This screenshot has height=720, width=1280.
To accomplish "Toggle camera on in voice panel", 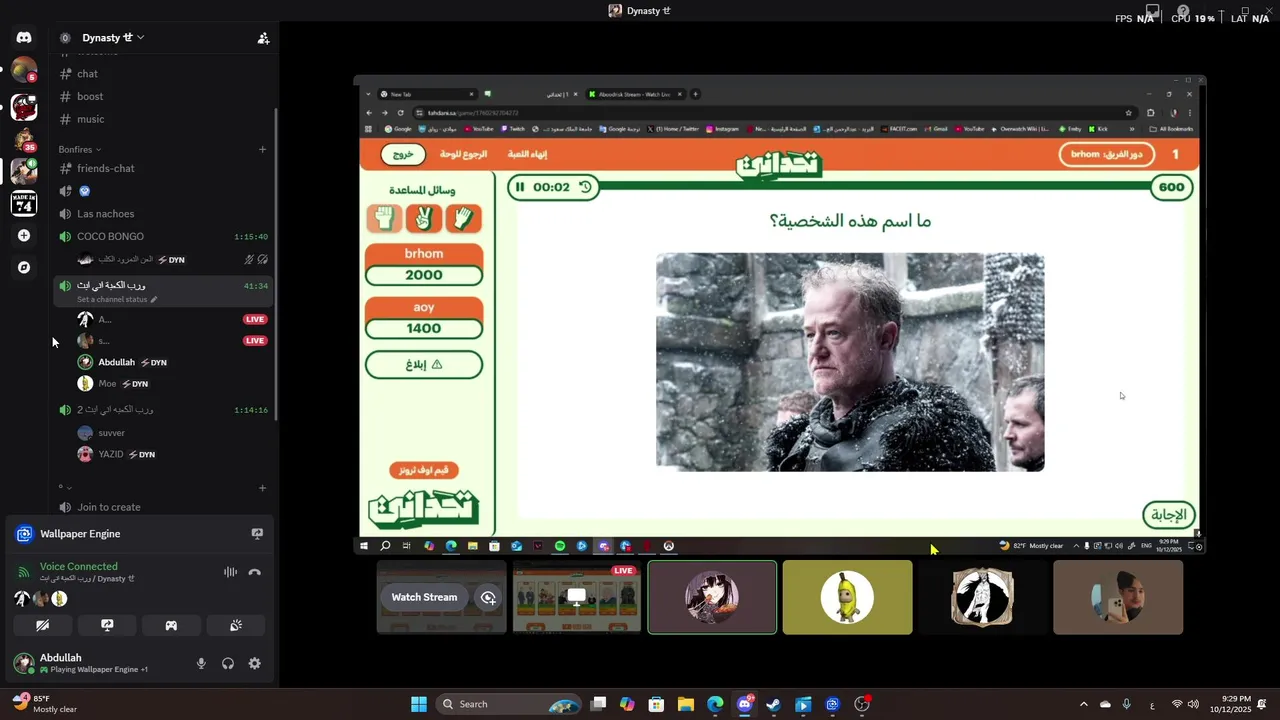I will 43,625.
